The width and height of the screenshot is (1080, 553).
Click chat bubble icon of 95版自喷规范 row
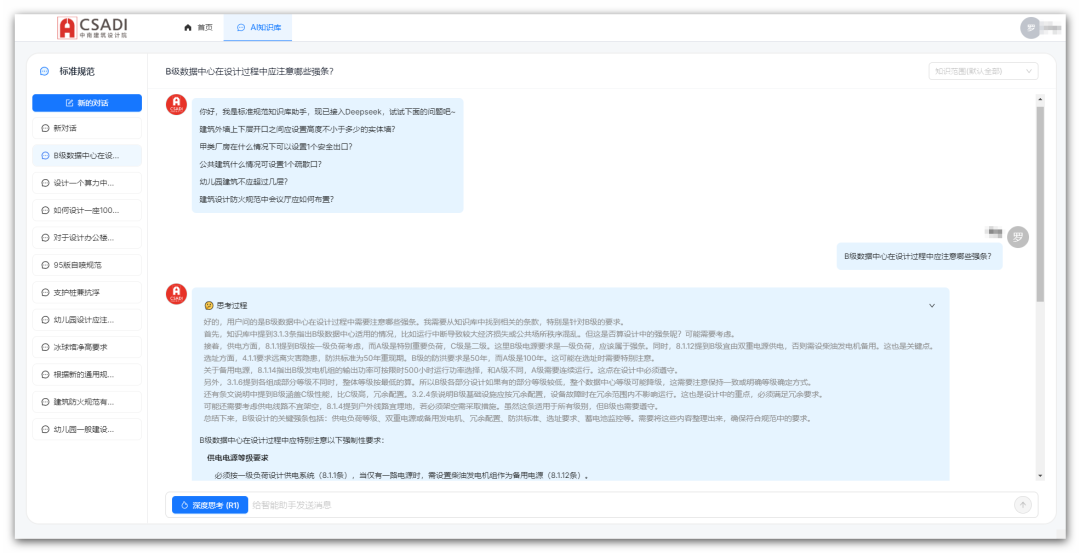(x=45, y=265)
